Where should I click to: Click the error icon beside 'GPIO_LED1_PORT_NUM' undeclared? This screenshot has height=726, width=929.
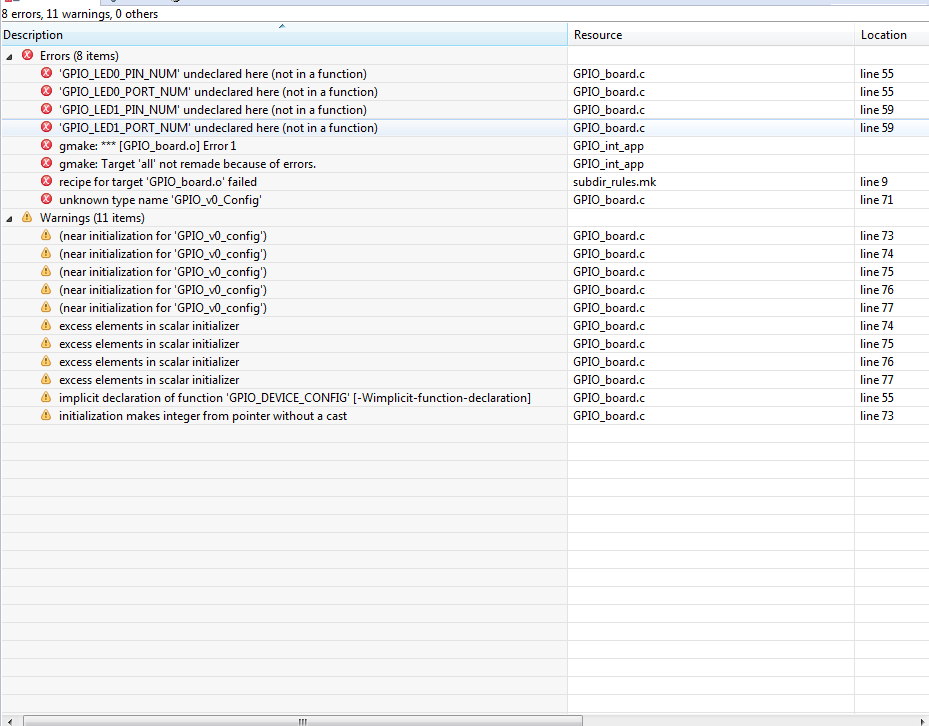click(46, 127)
